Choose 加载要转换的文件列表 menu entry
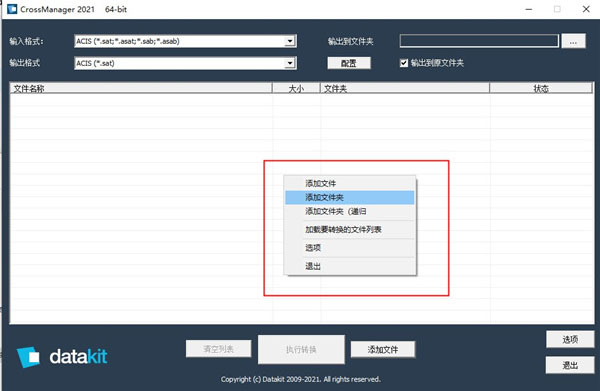The image size is (600, 391). click(x=350, y=230)
